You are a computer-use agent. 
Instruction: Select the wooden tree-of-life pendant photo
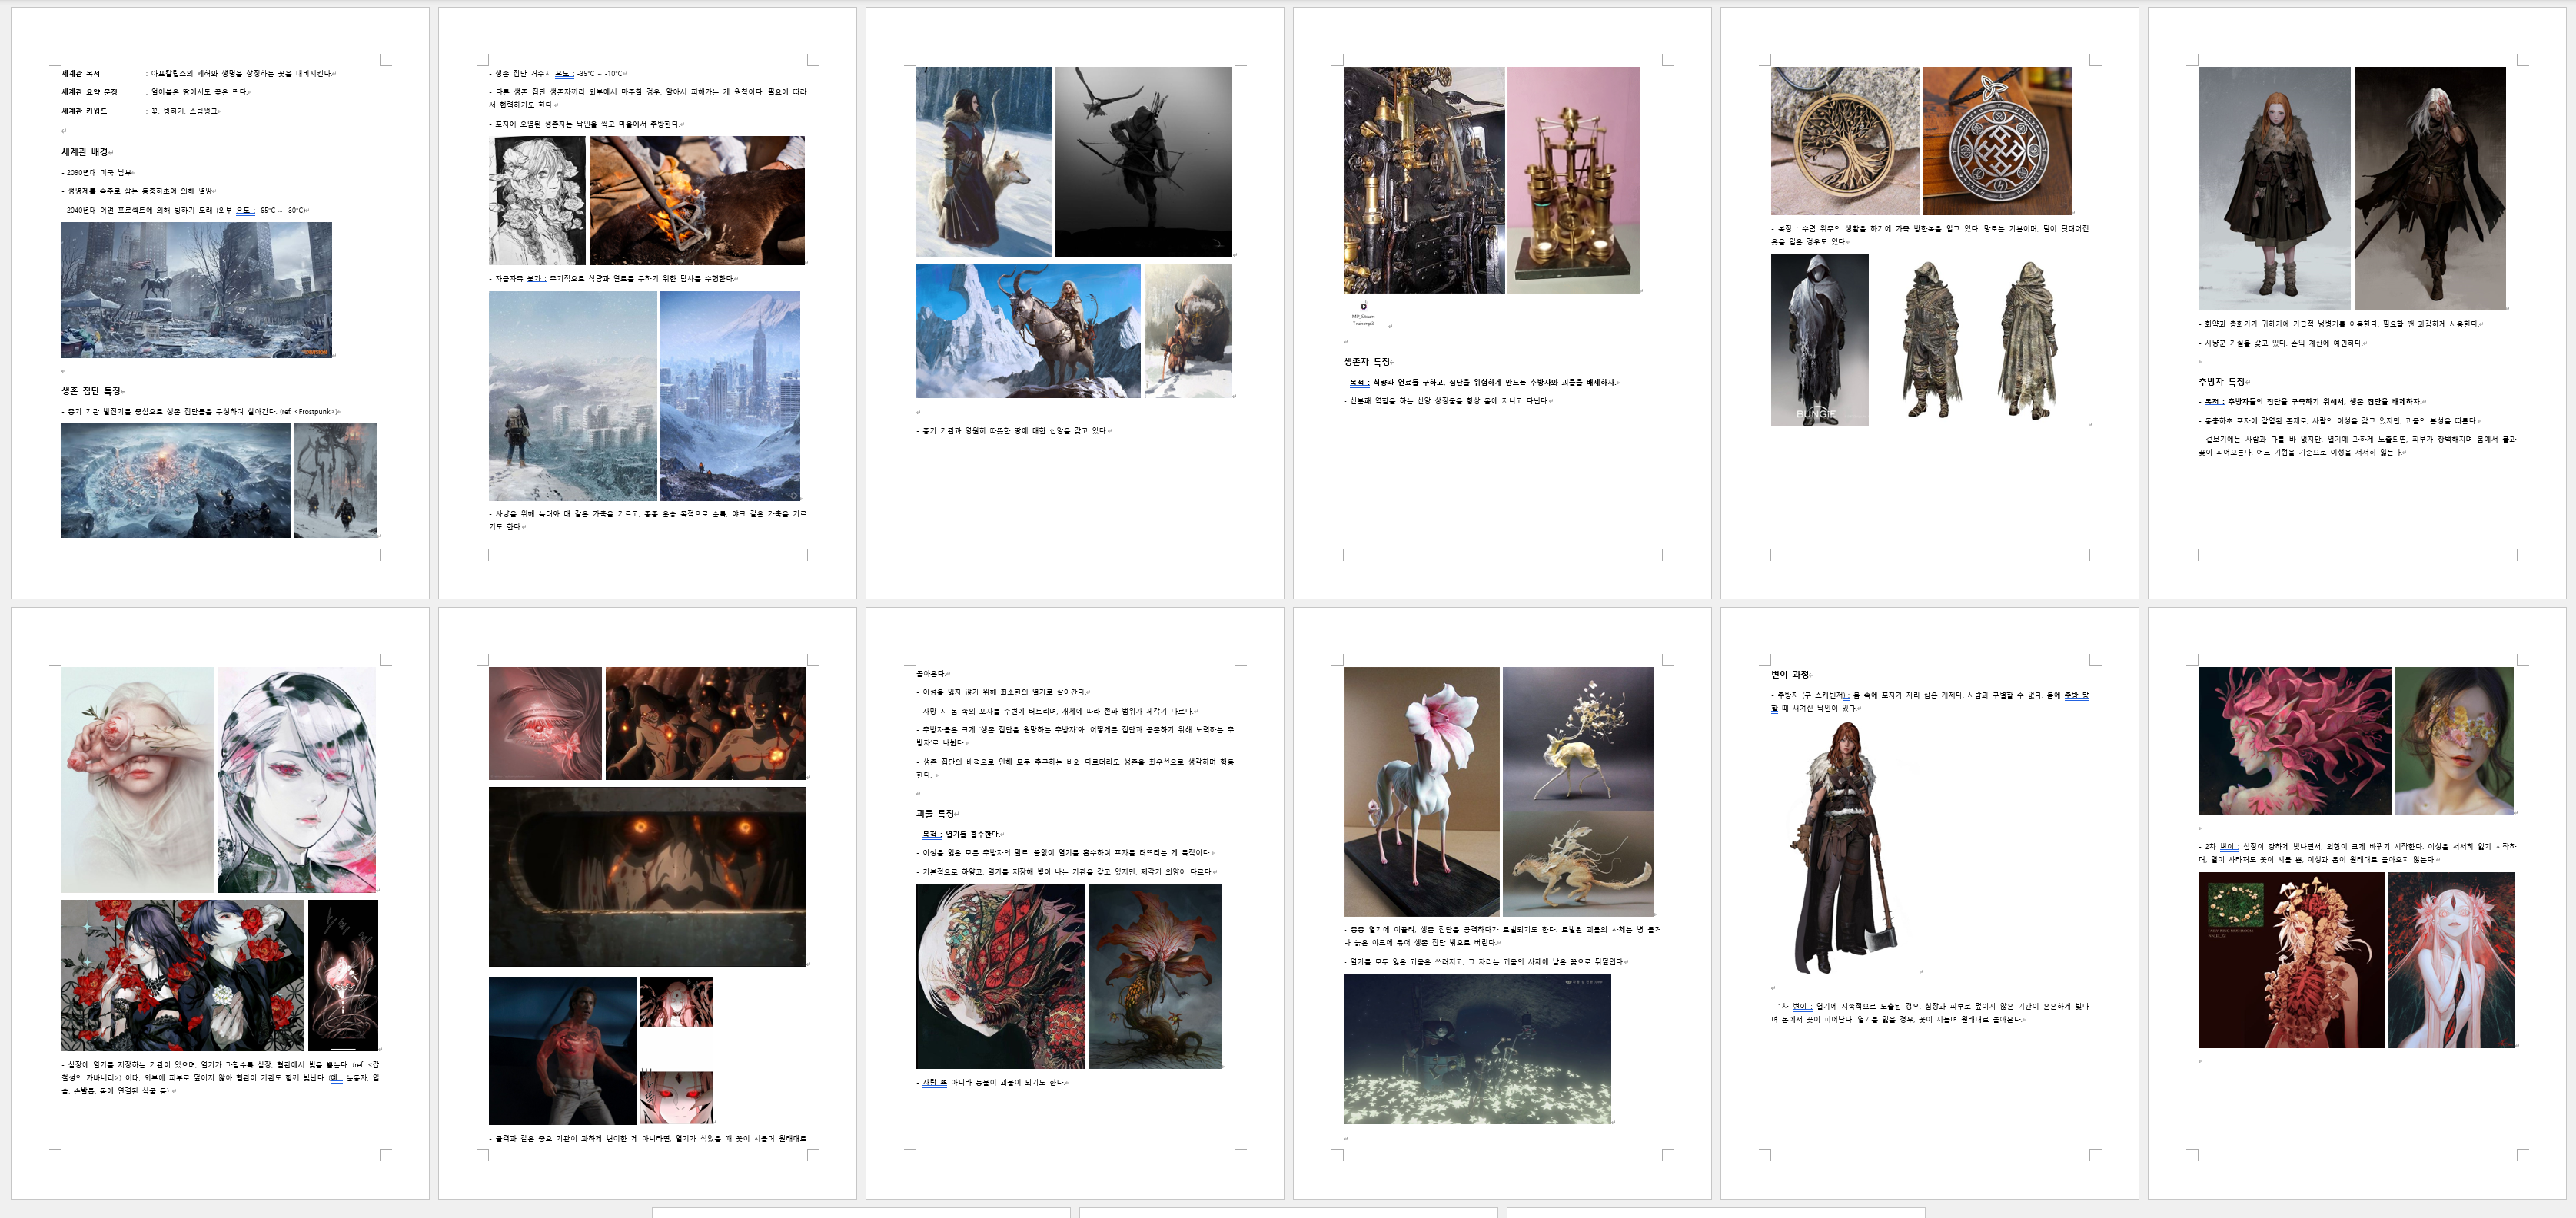tap(1845, 141)
